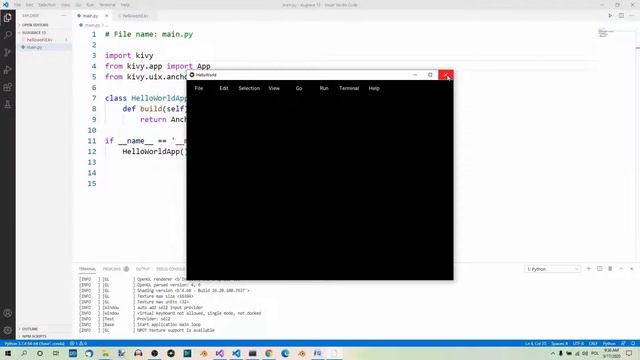The height and width of the screenshot is (360, 640).
Task: Open editor More Actions ellipsis
Action: click(632, 16)
